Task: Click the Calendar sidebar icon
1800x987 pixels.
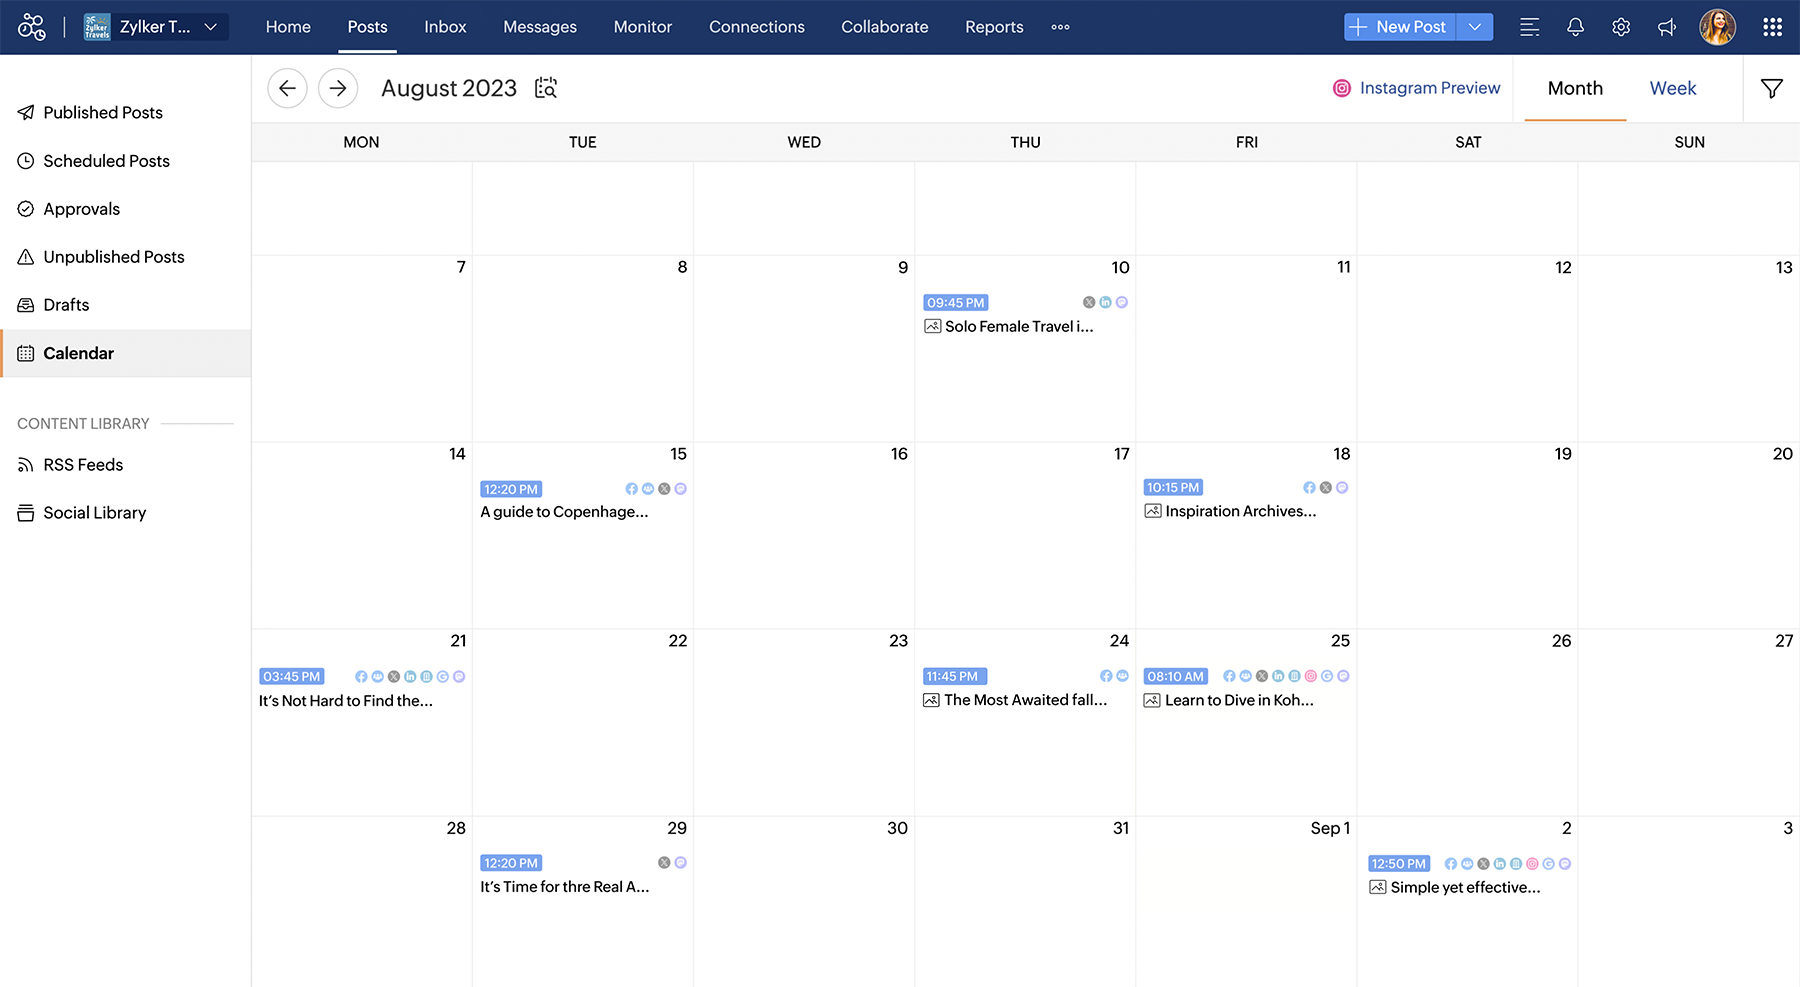Action: click(x=26, y=353)
